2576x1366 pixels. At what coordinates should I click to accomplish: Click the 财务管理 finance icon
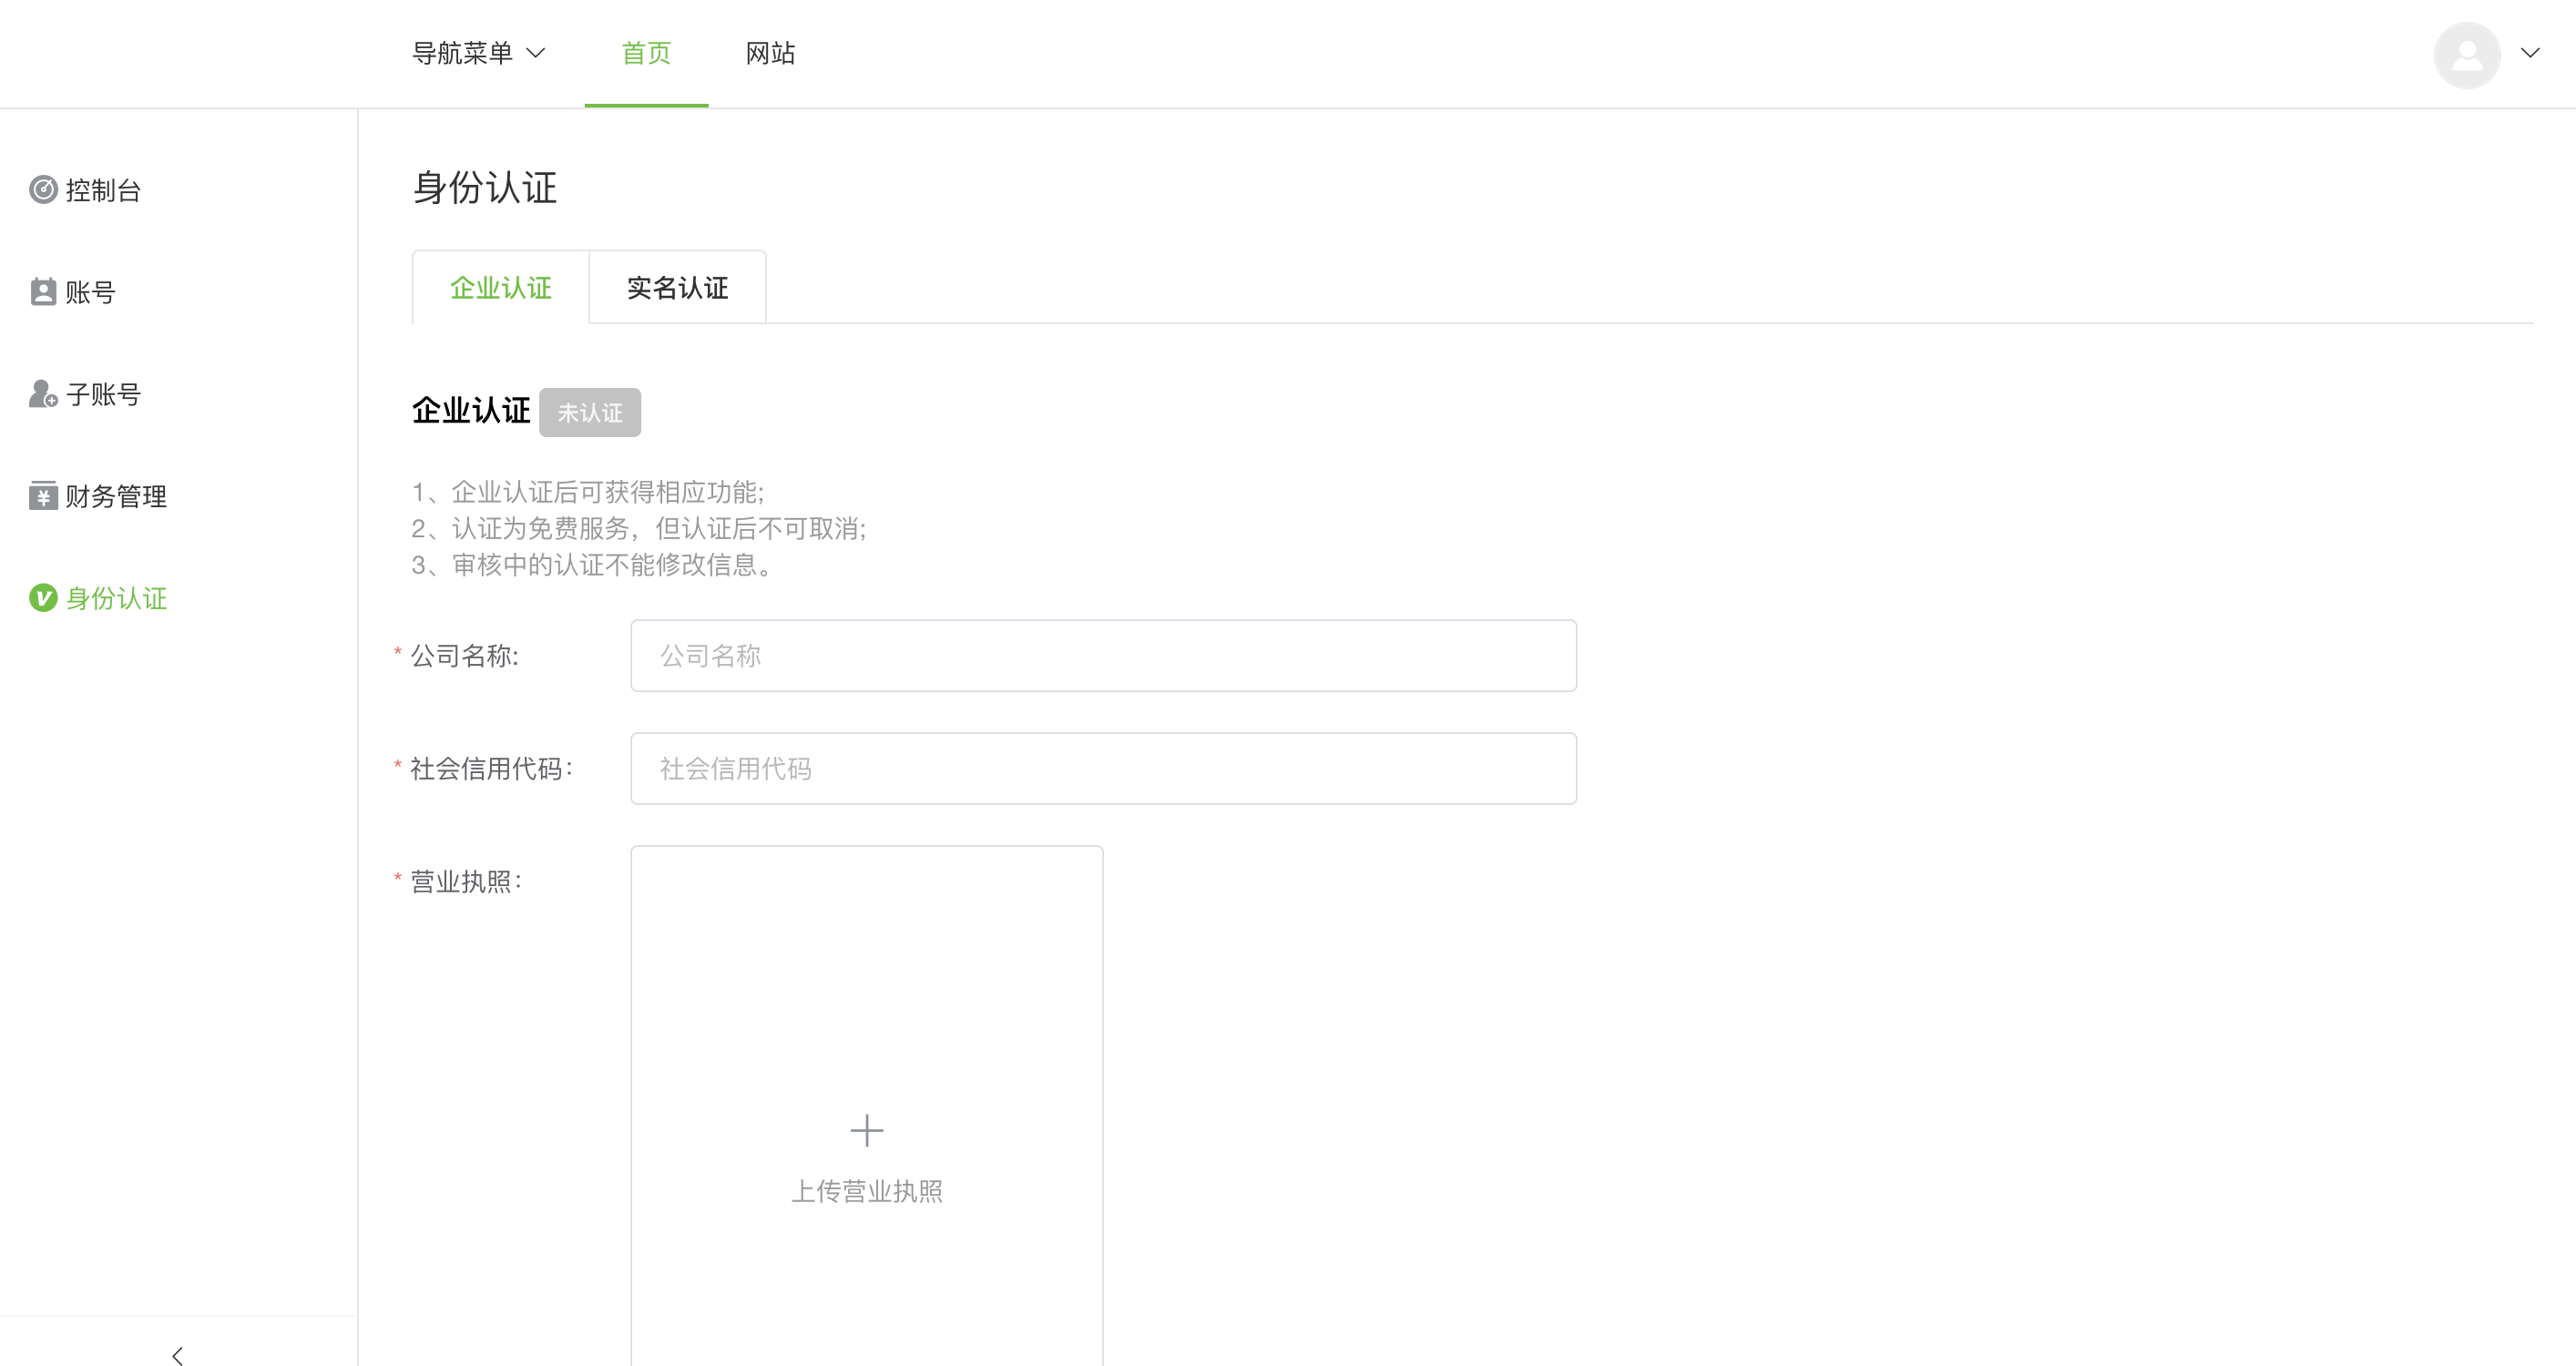(x=43, y=496)
